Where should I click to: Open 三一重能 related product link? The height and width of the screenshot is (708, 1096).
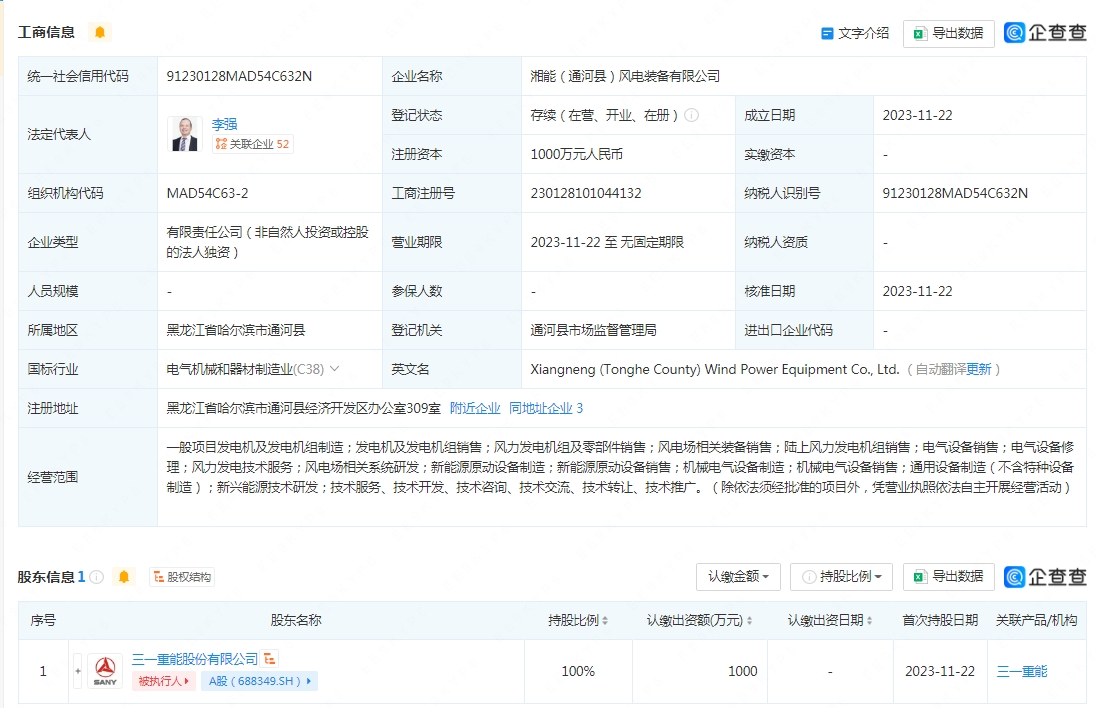point(1022,671)
